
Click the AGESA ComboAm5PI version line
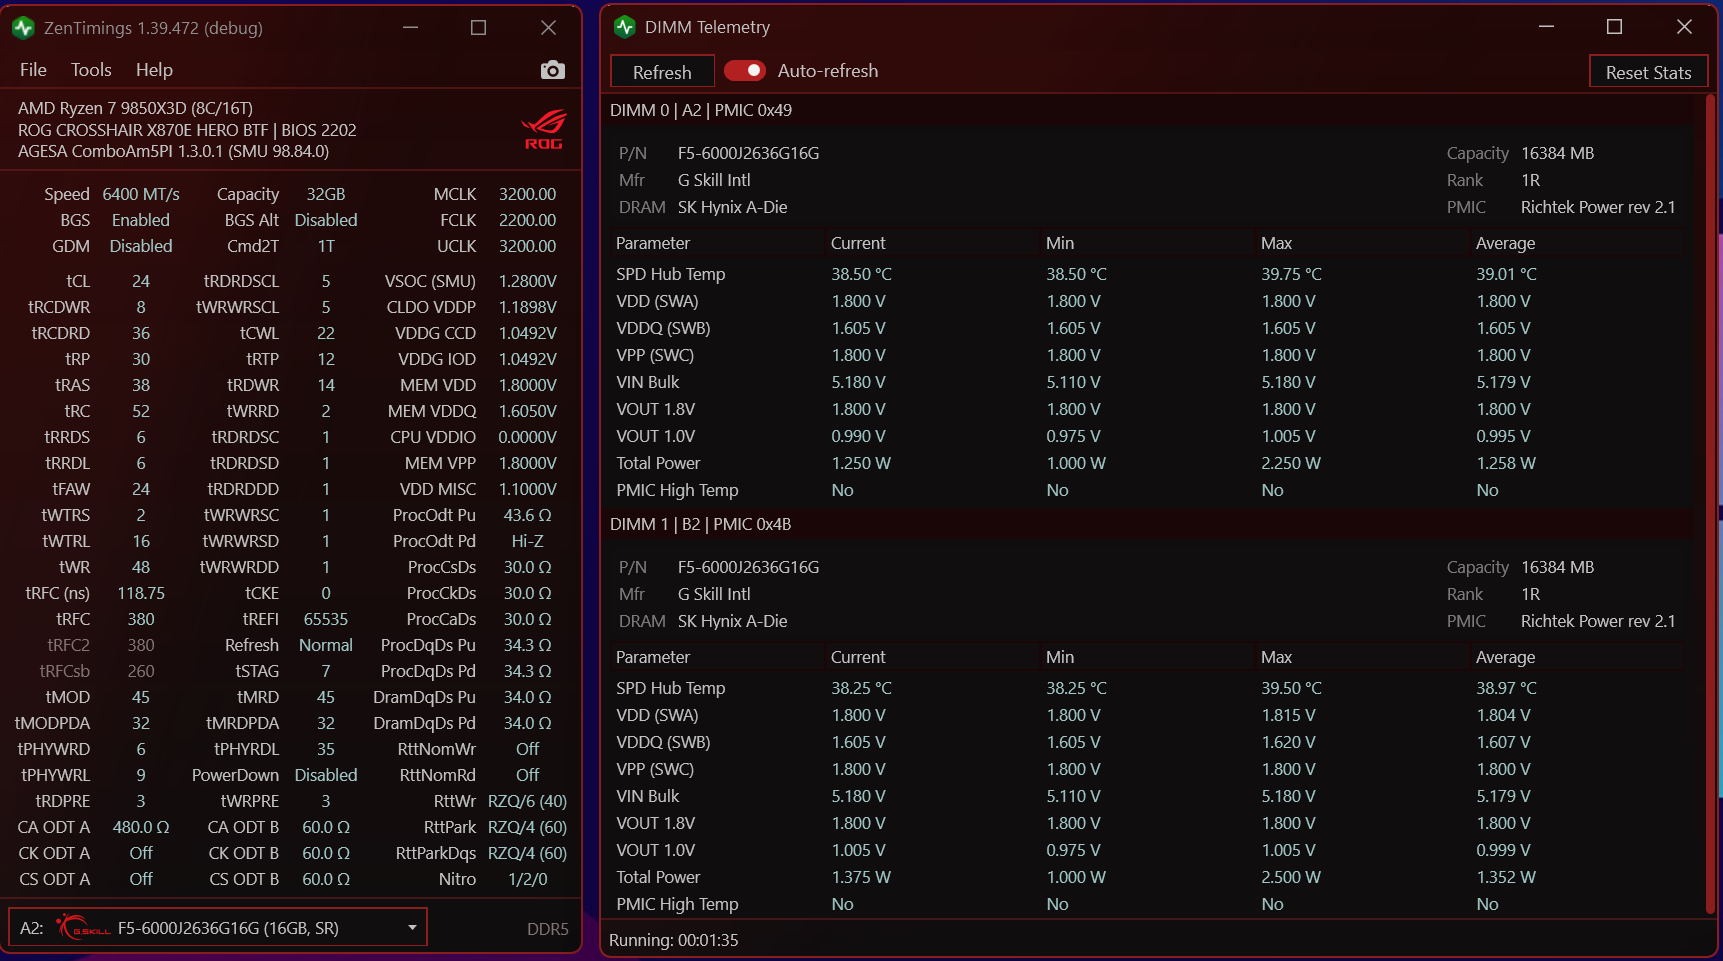[x=173, y=151]
